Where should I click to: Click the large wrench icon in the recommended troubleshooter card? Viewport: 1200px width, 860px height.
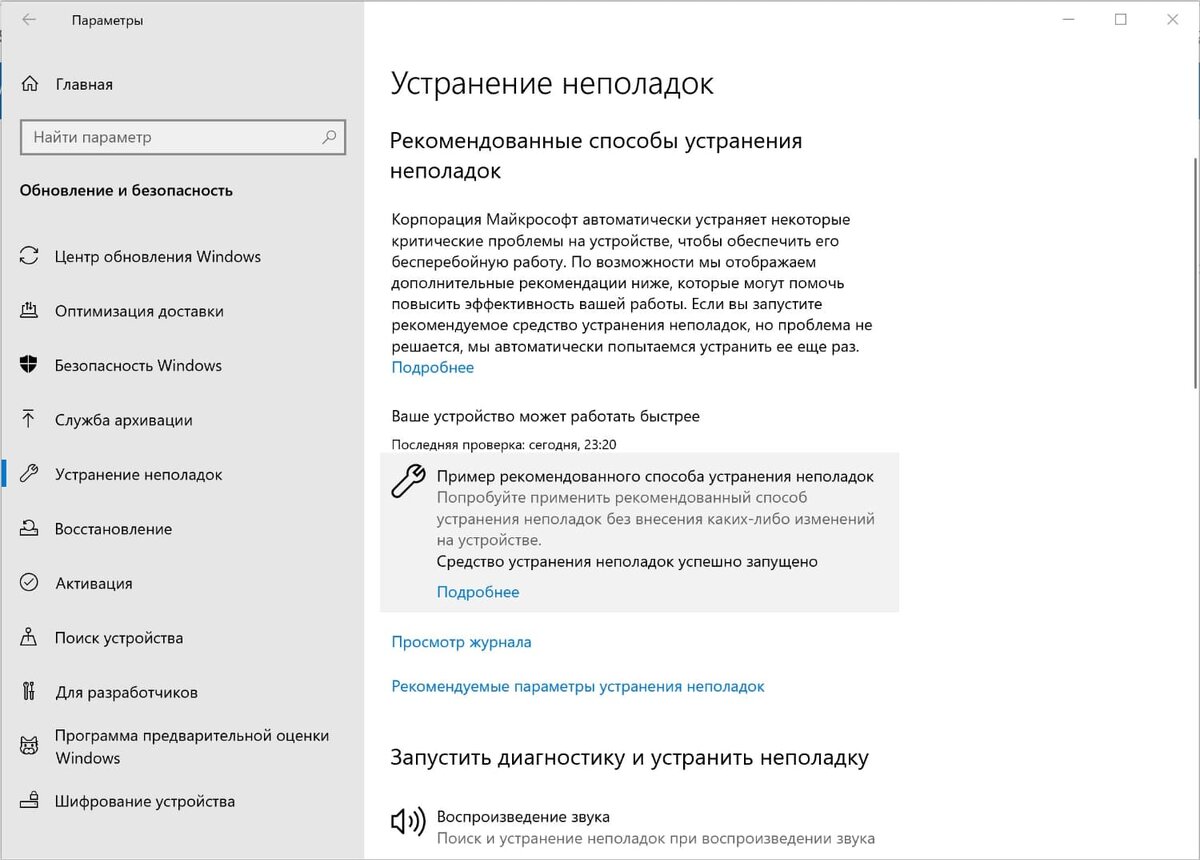pyautogui.click(x=407, y=482)
